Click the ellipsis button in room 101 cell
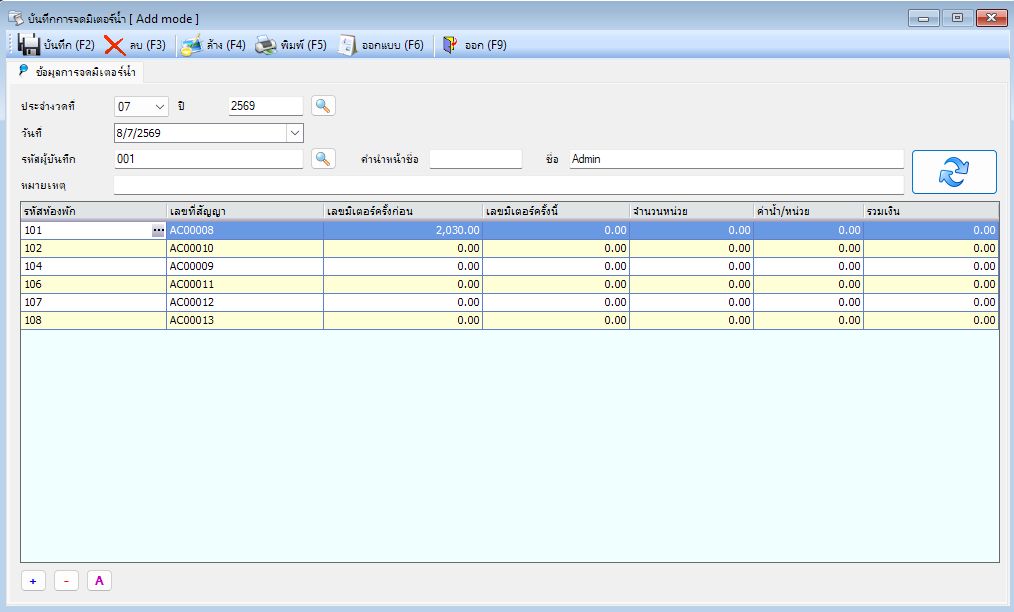 [x=158, y=230]
